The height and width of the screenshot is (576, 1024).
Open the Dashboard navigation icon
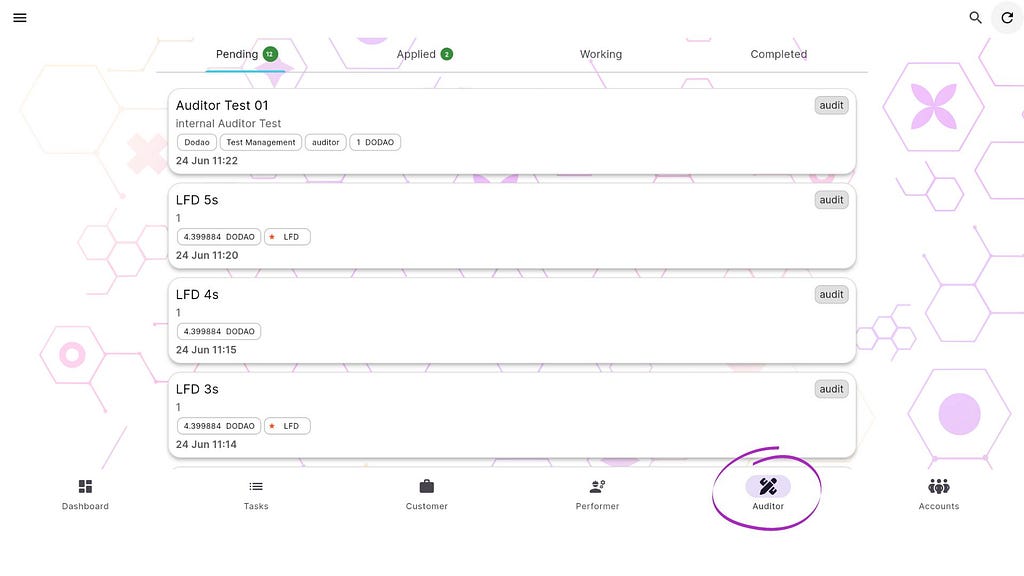tap(85, 487)
